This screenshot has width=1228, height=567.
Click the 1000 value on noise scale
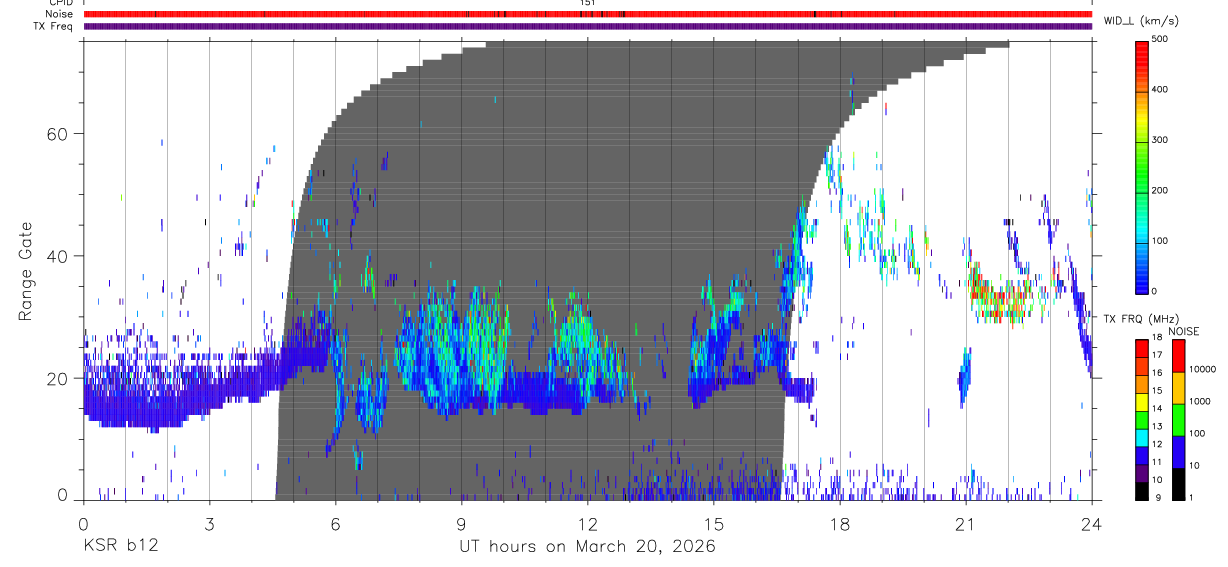[x=1200, y=401]
